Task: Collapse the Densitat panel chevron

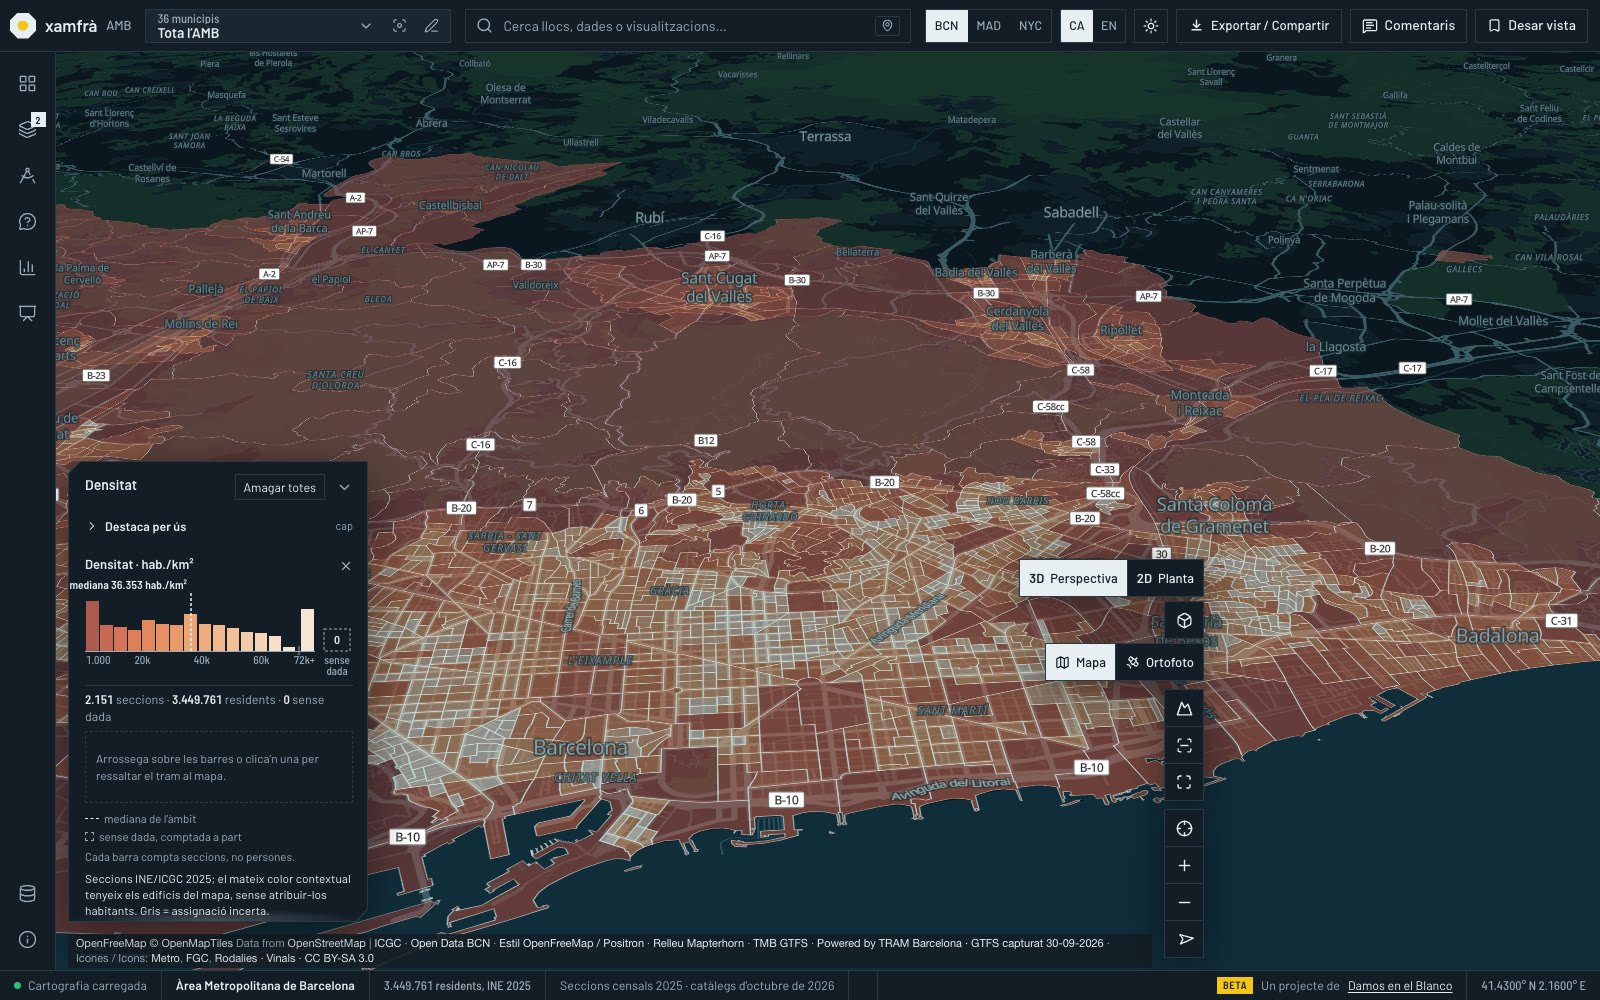Action: click(x=344, y=487)
